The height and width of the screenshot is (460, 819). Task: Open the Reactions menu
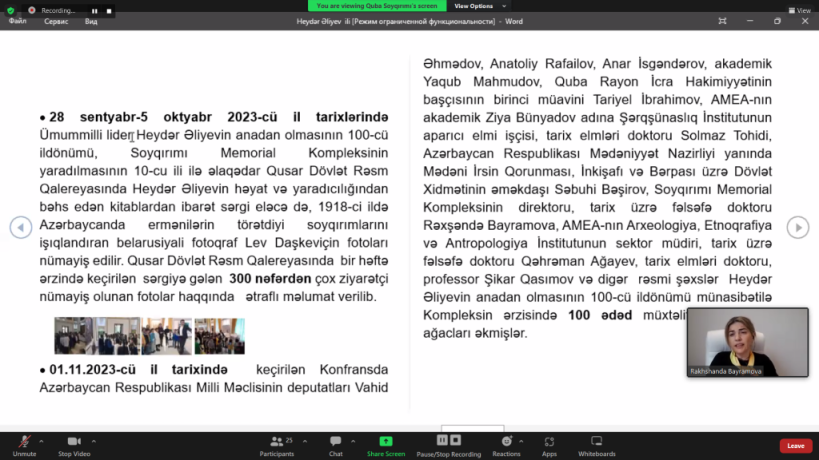[x=506, y=446]
